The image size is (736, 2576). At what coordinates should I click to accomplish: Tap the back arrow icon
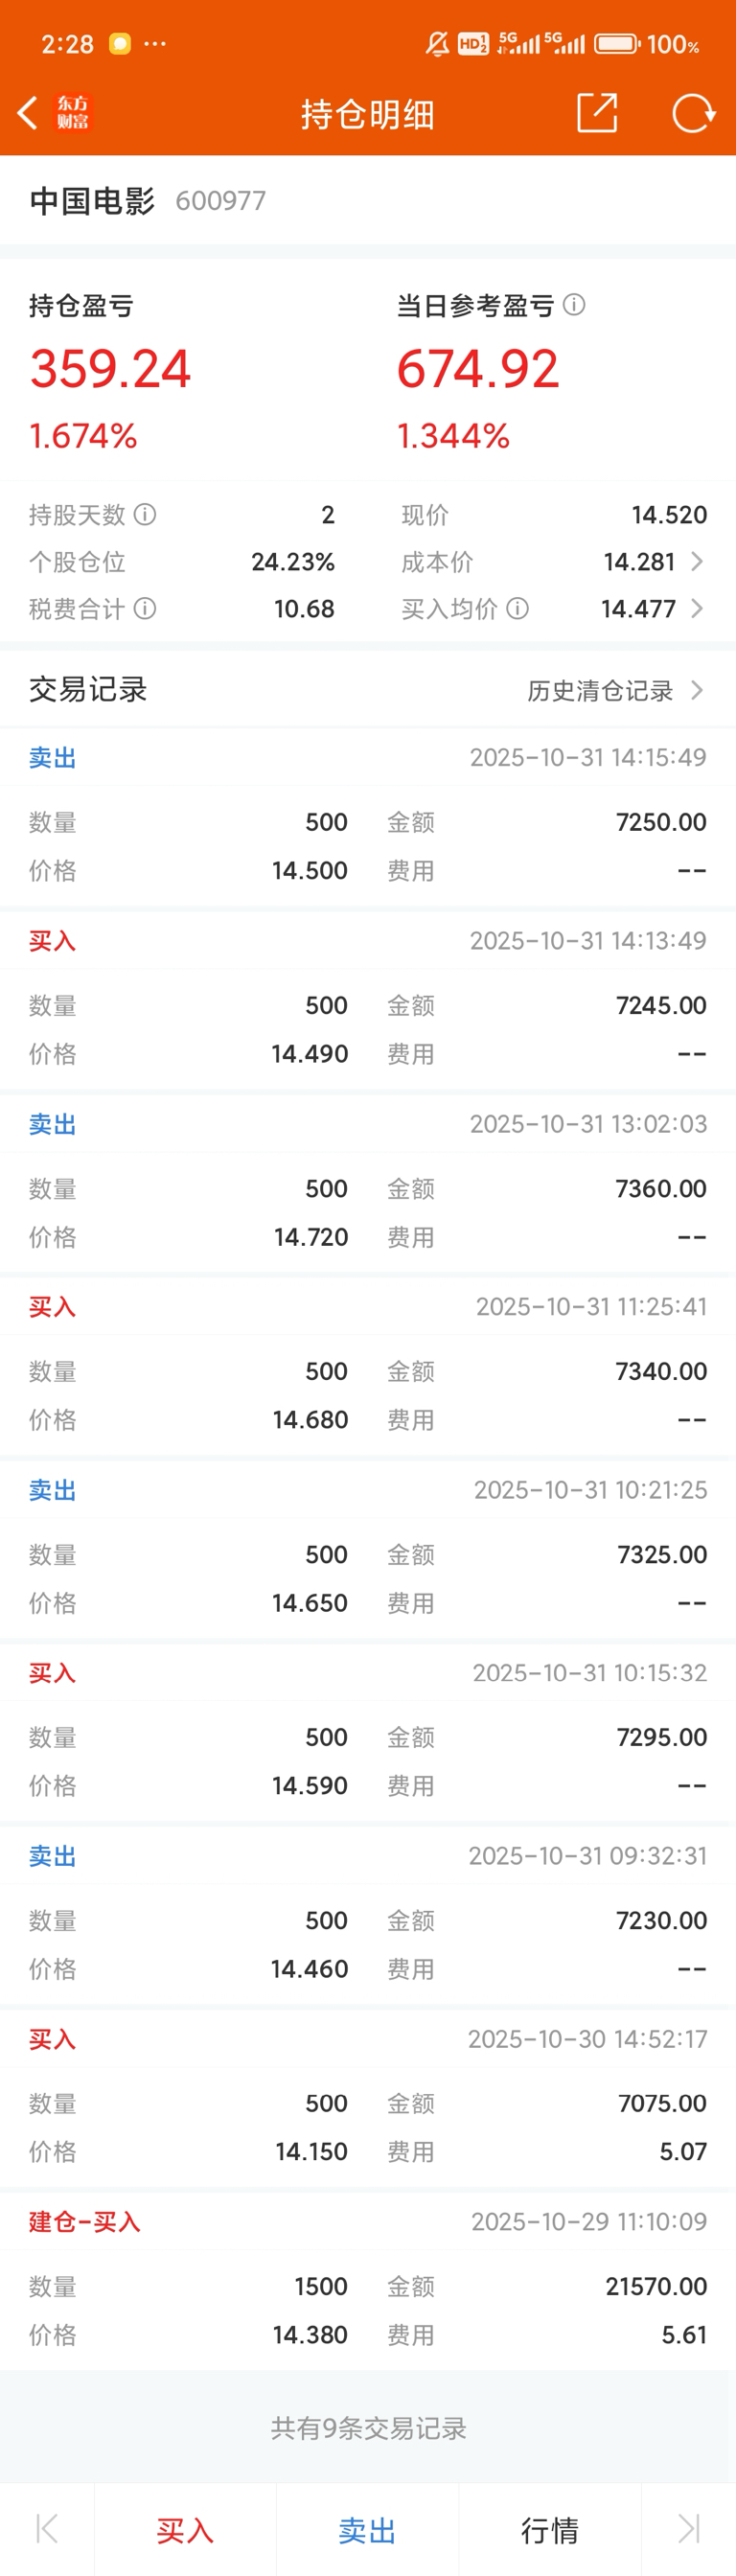tap(28, 113)
